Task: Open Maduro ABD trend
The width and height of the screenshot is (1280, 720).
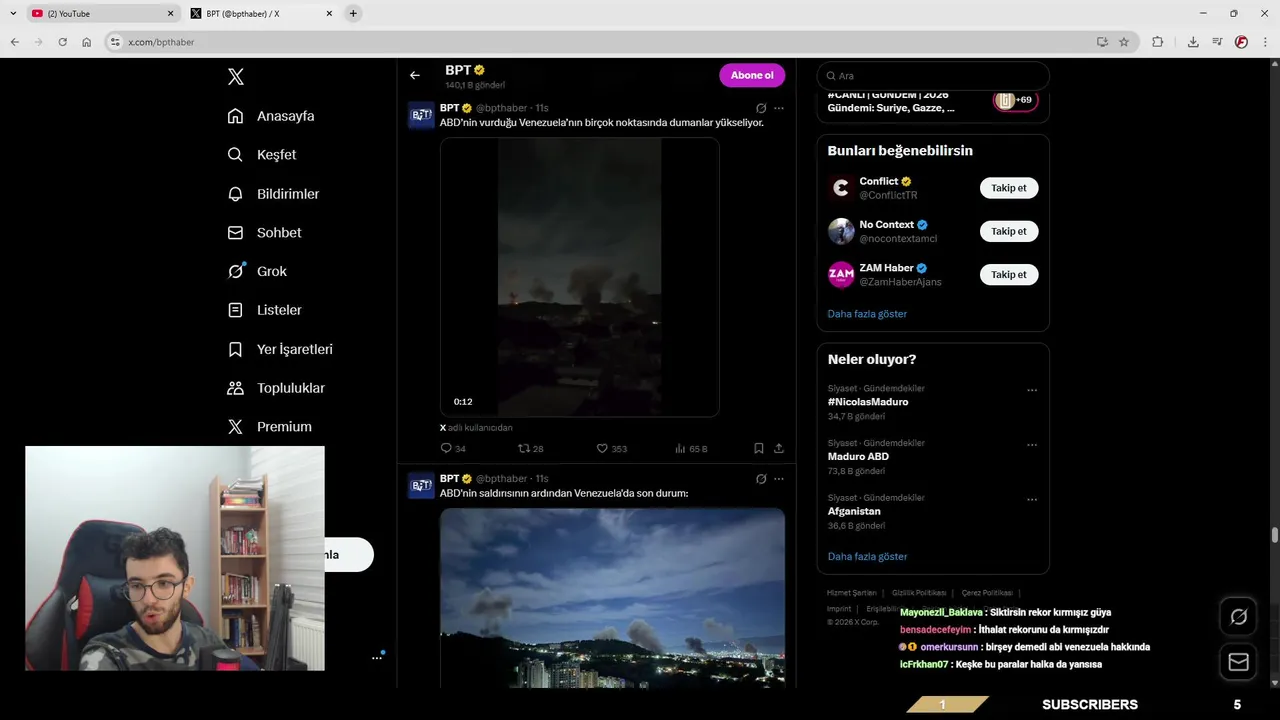Action: [x=858, y=456]
